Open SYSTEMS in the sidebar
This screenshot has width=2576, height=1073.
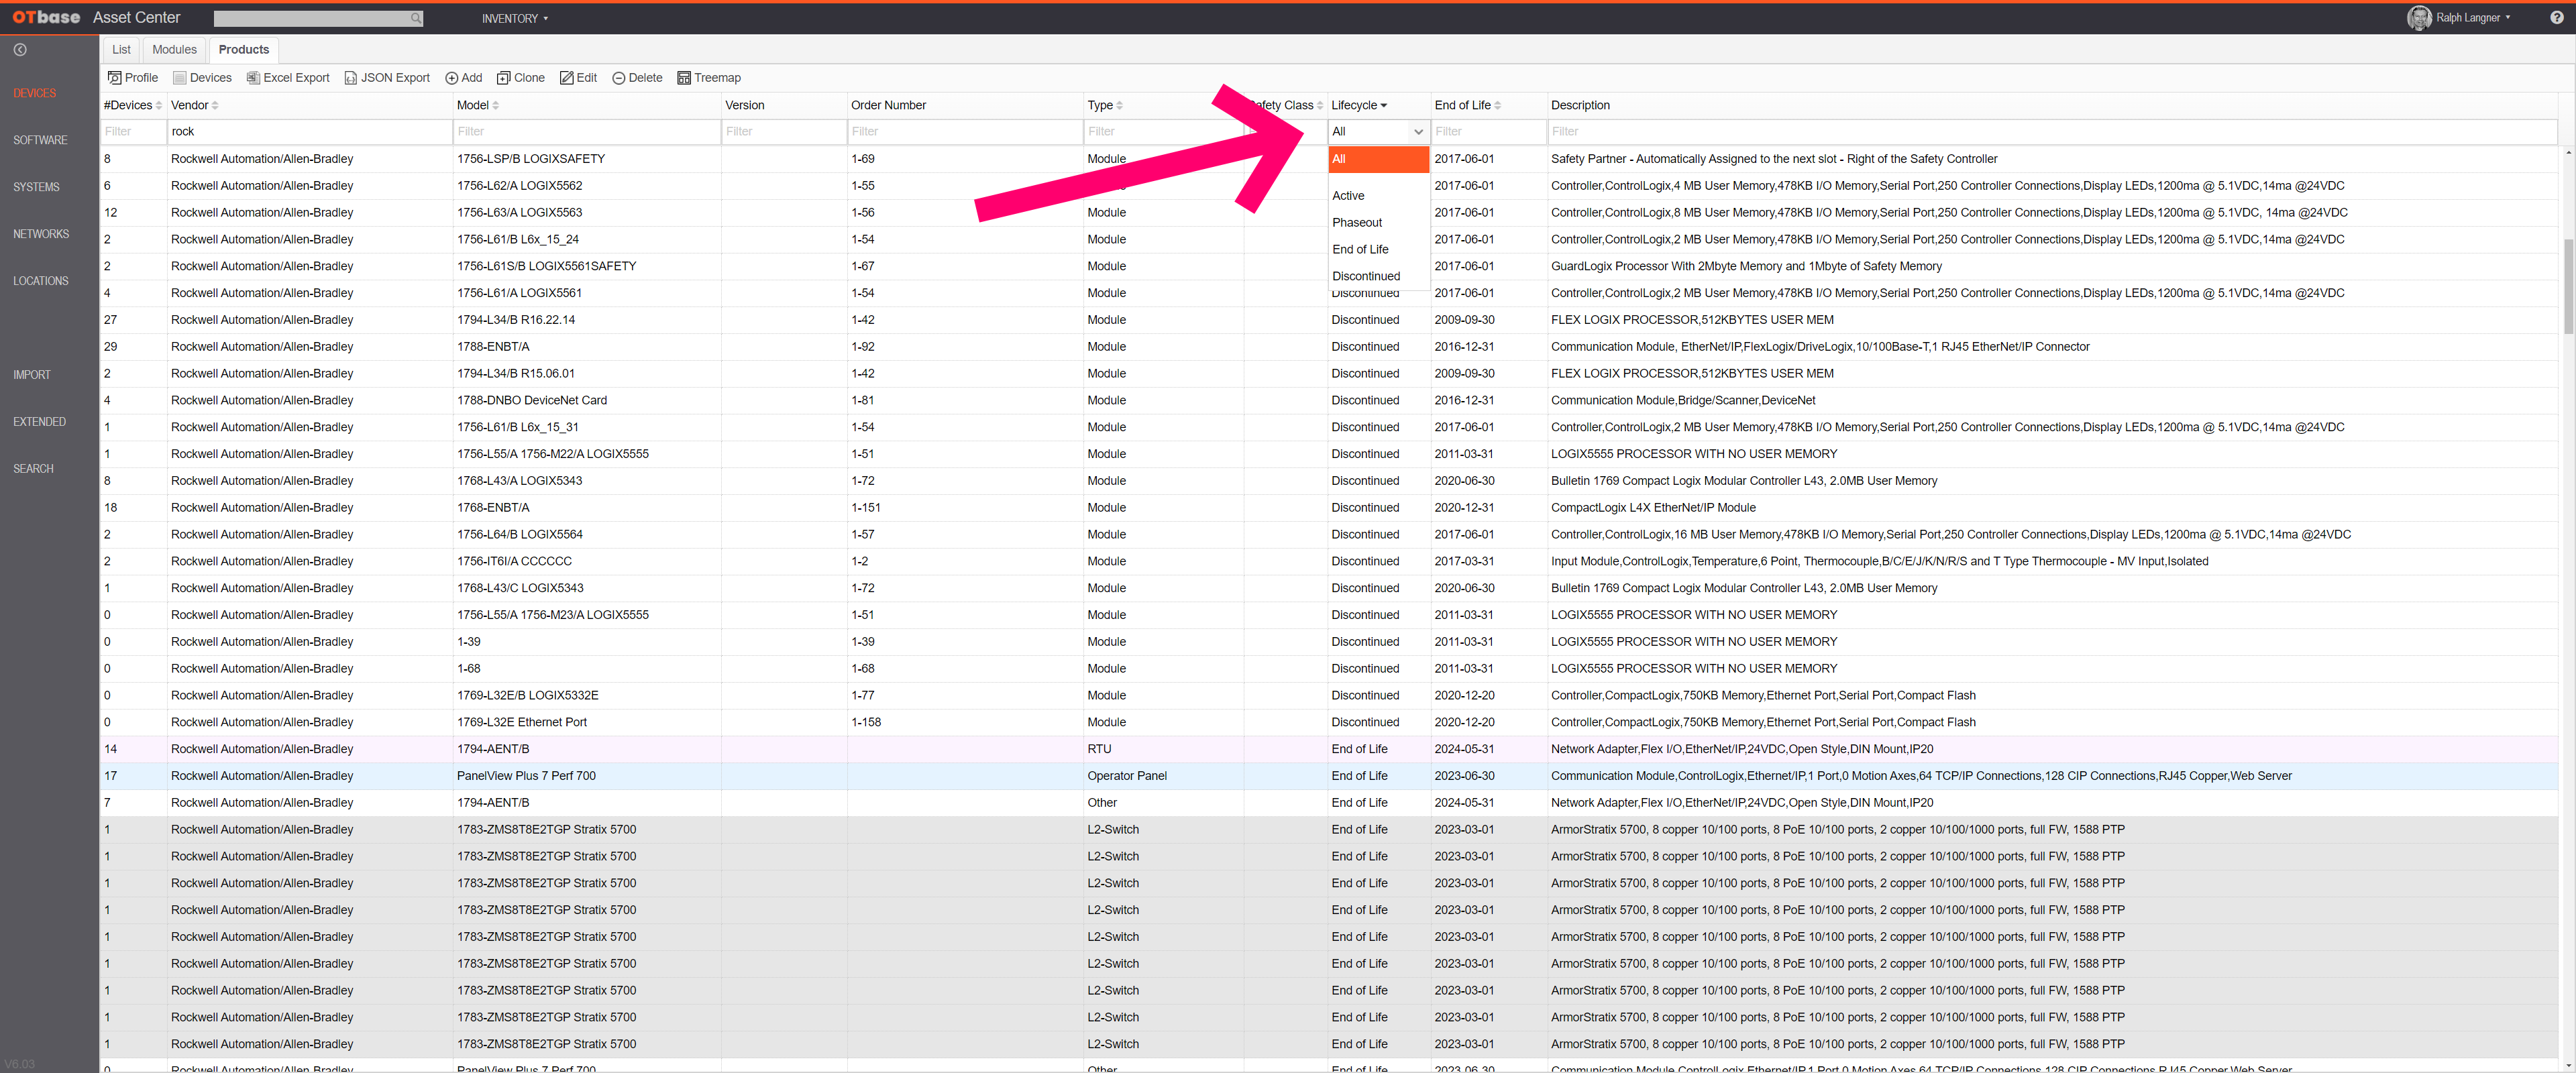pyautogui.click(x=36, y=187)
